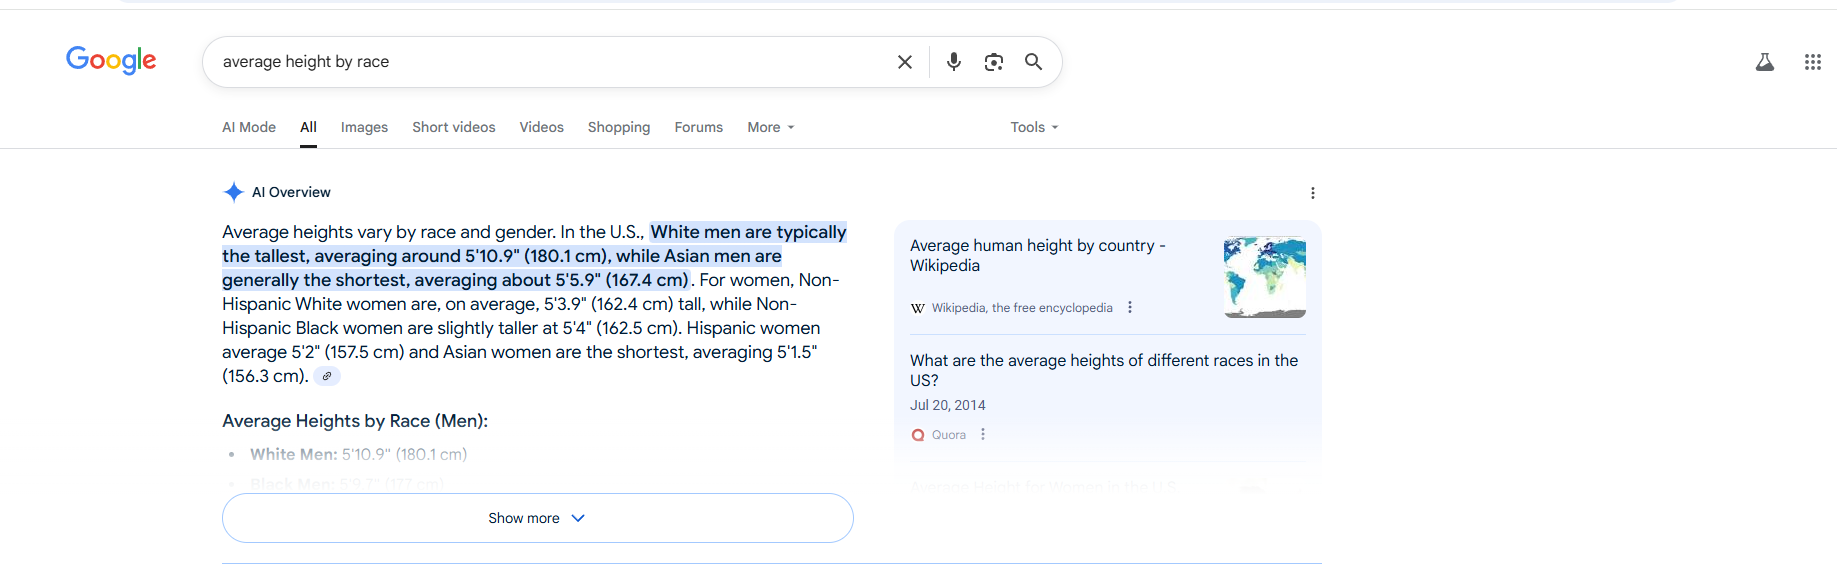Open Quora 'average heights of different races' link
Image resolution: width=1837 pixels, height=575 pixels.
point(1104,370)
